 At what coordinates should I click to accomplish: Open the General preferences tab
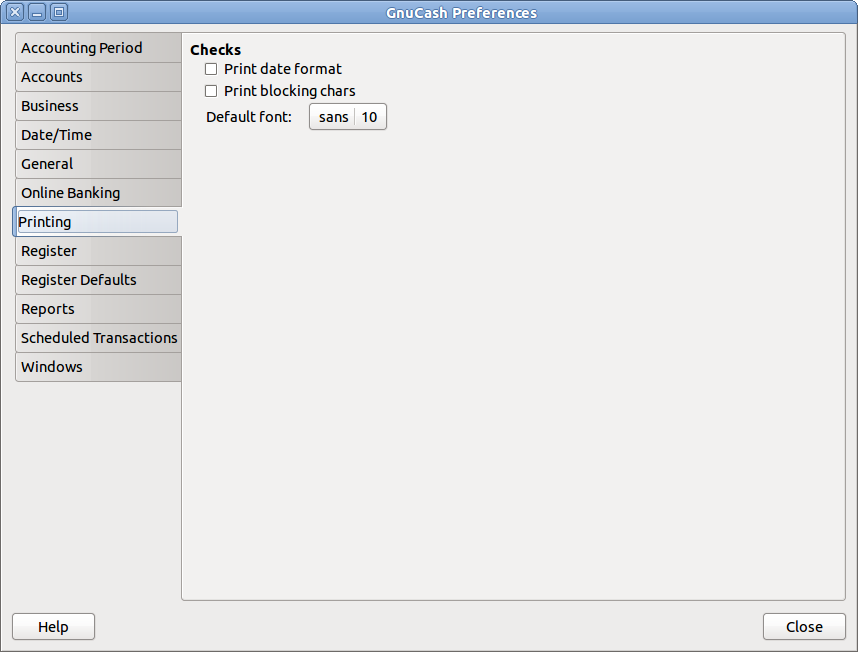98,164
